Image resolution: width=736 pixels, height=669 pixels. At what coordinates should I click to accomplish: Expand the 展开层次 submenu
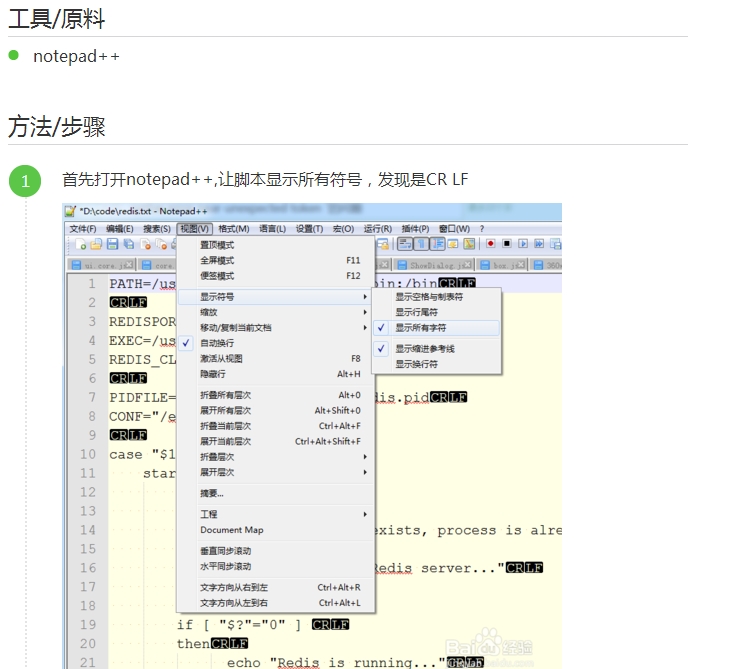[x=276, y=472]
